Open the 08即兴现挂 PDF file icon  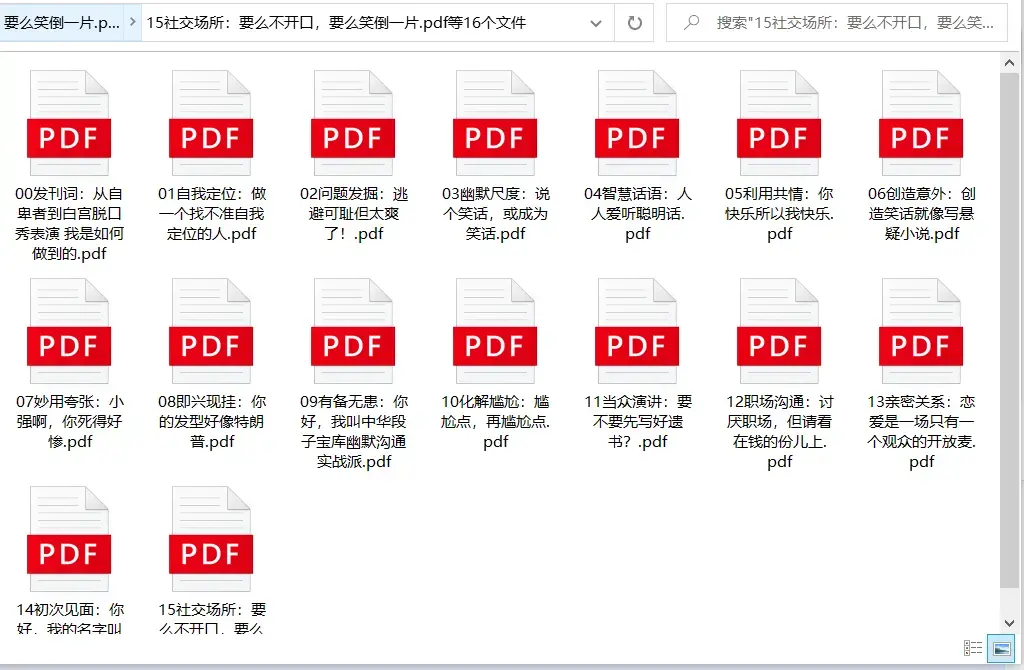point(210,330)
